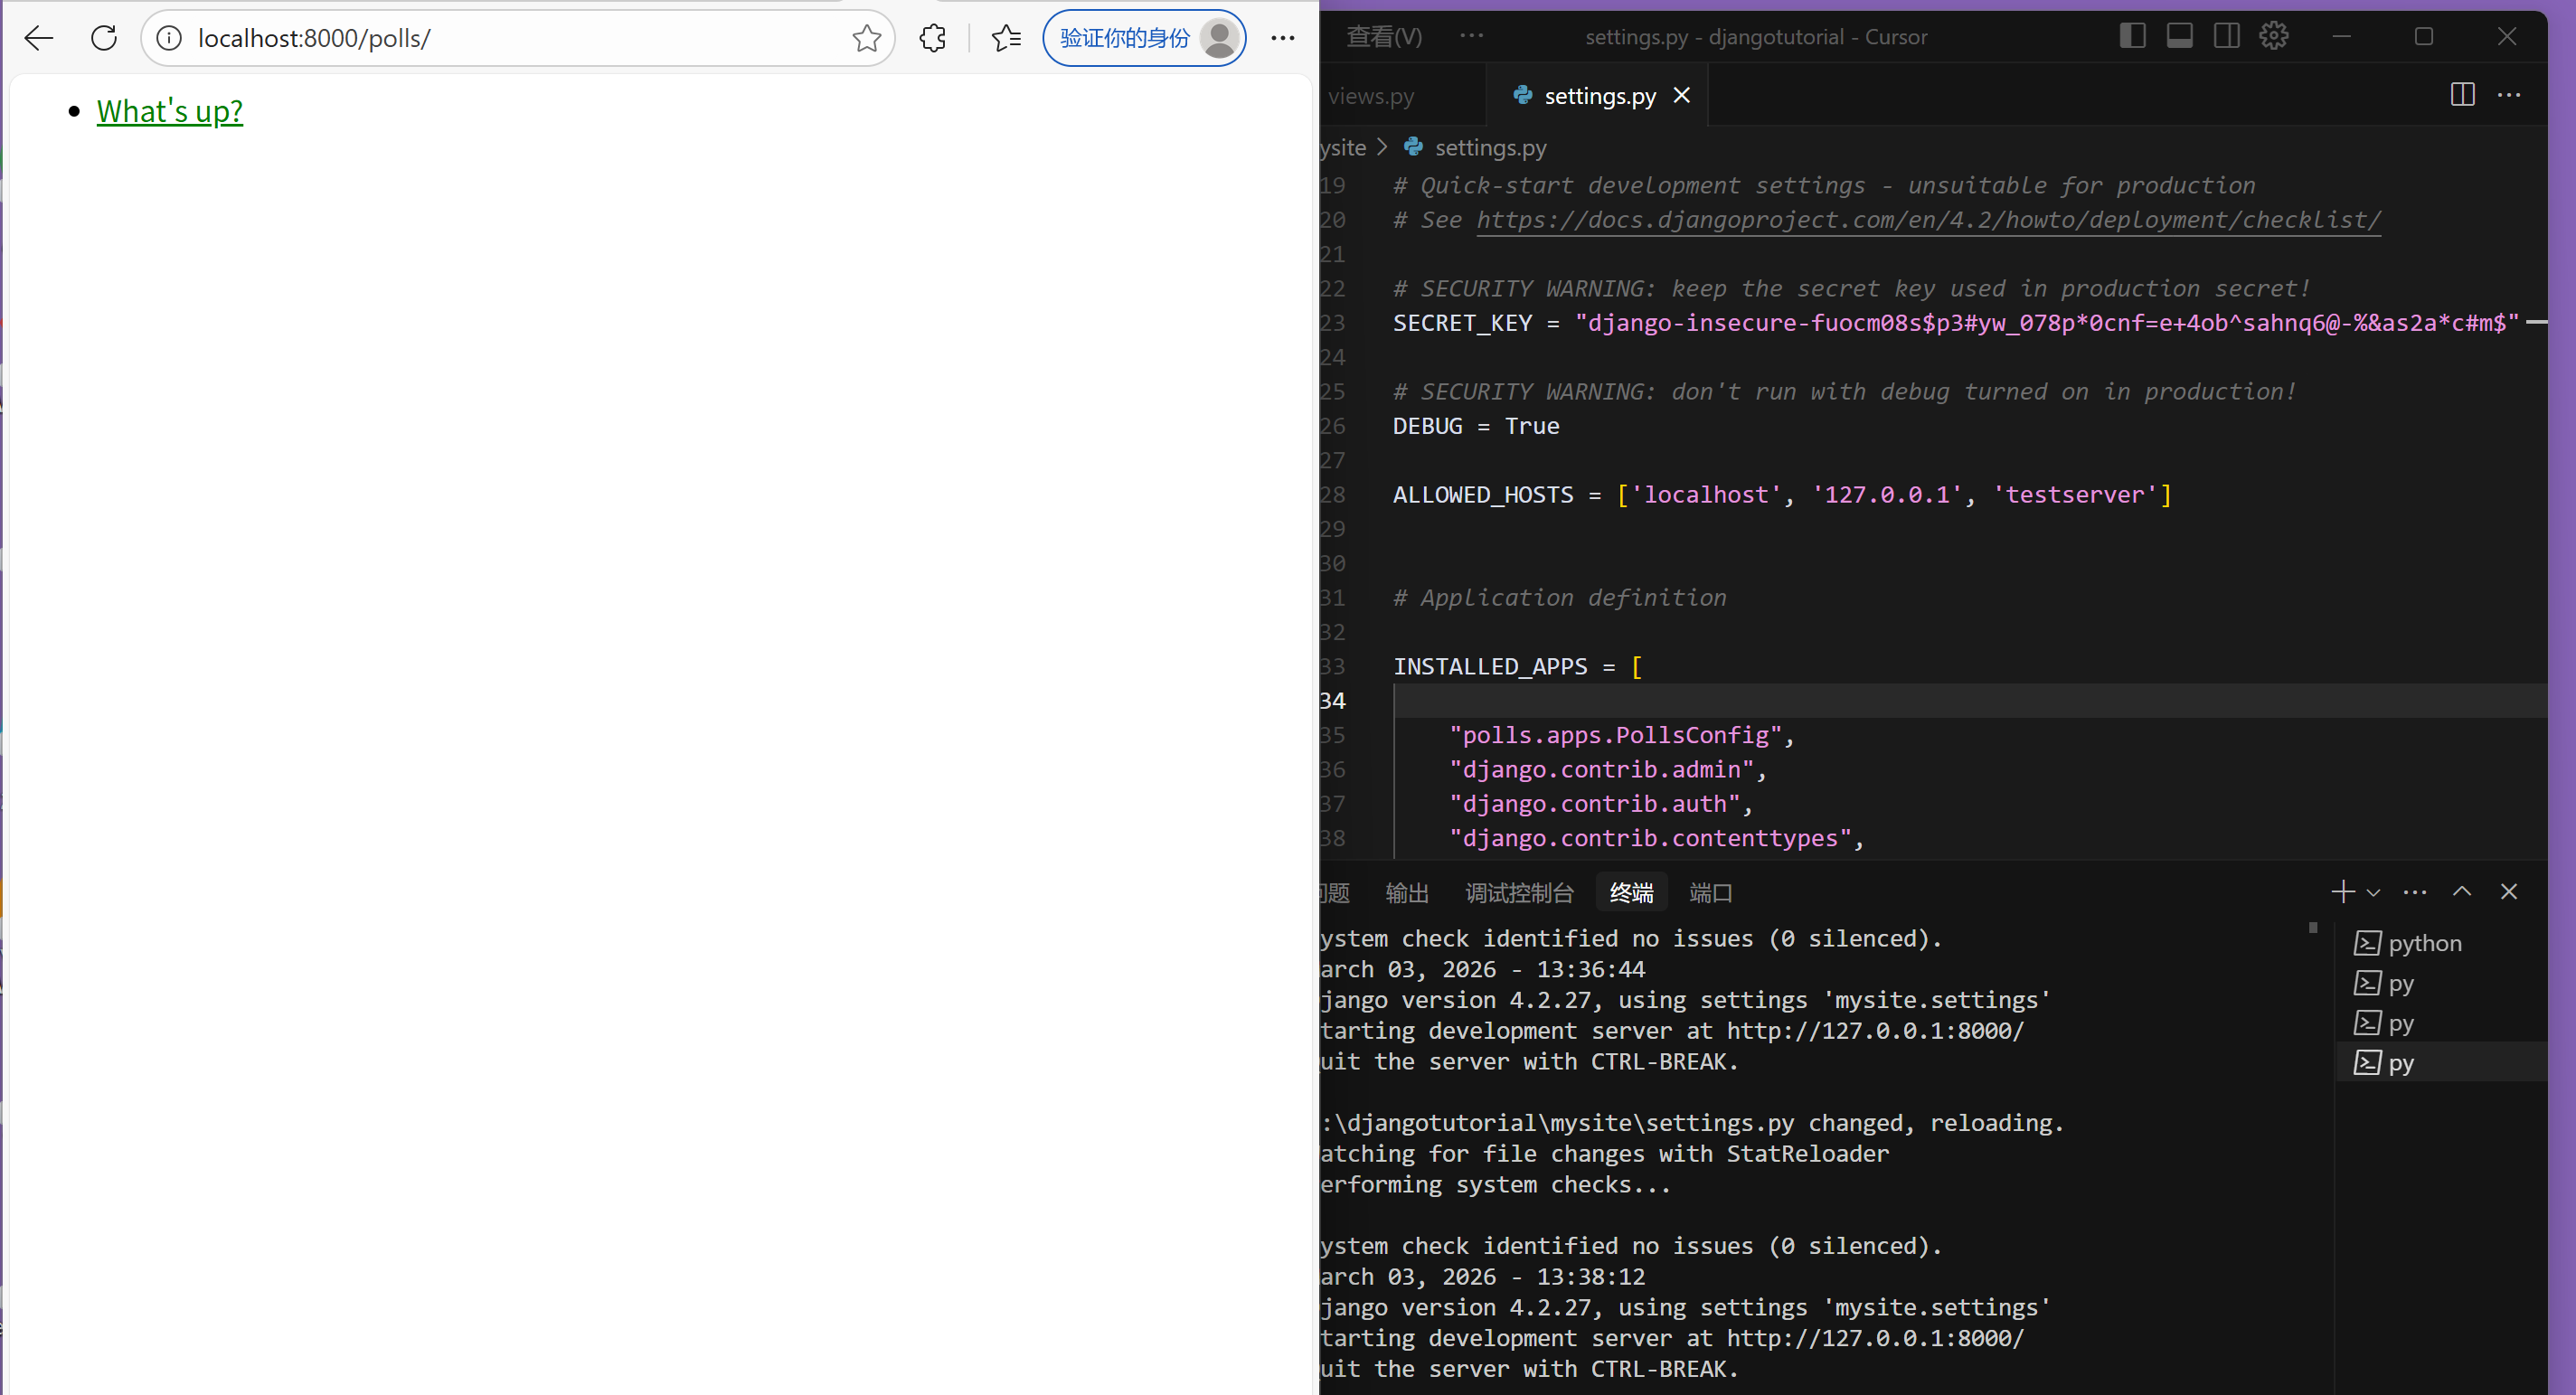The width and height of the screenshot is (2576, 1395).
Task: Toggle the secondary sidebar layout button
Action: [x=2227, y=36]
